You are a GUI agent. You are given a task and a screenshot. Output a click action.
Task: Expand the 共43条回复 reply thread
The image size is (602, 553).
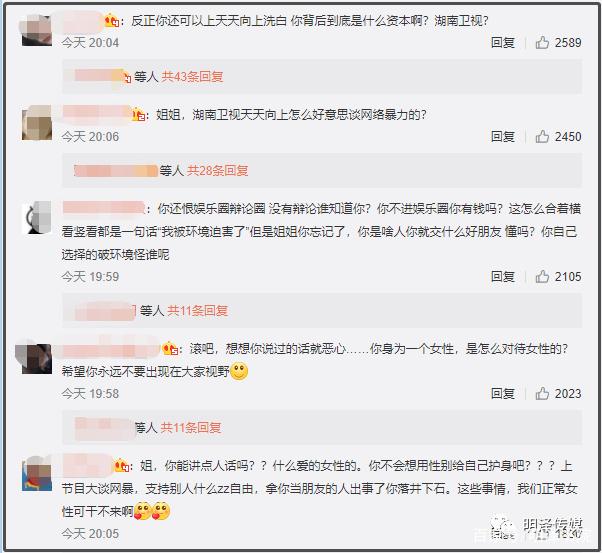(192, 77)
